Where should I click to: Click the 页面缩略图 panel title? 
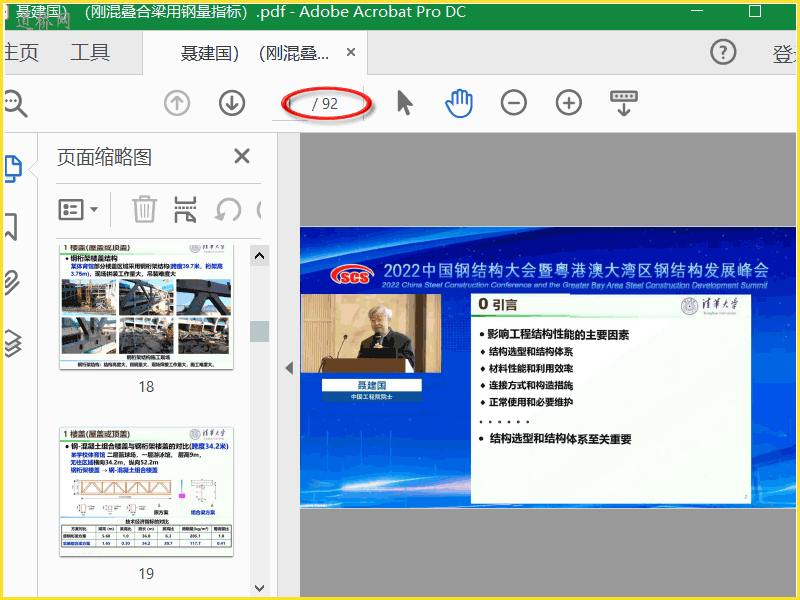[x=104, y=157]
